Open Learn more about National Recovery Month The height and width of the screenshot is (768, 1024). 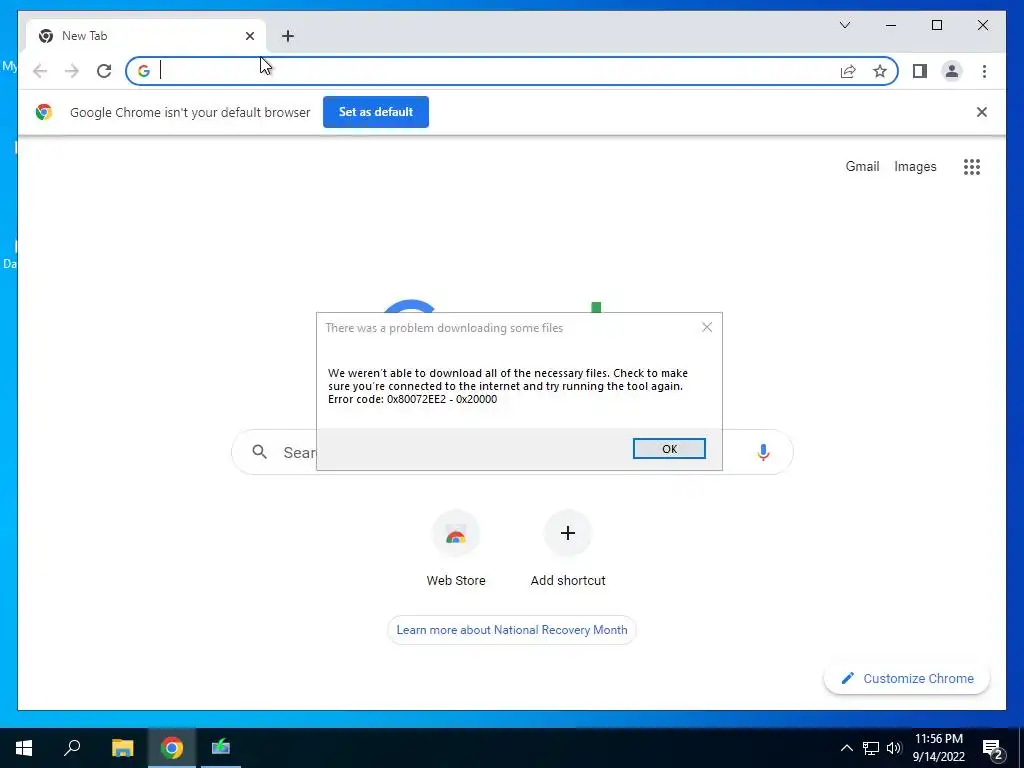point(512,630)
